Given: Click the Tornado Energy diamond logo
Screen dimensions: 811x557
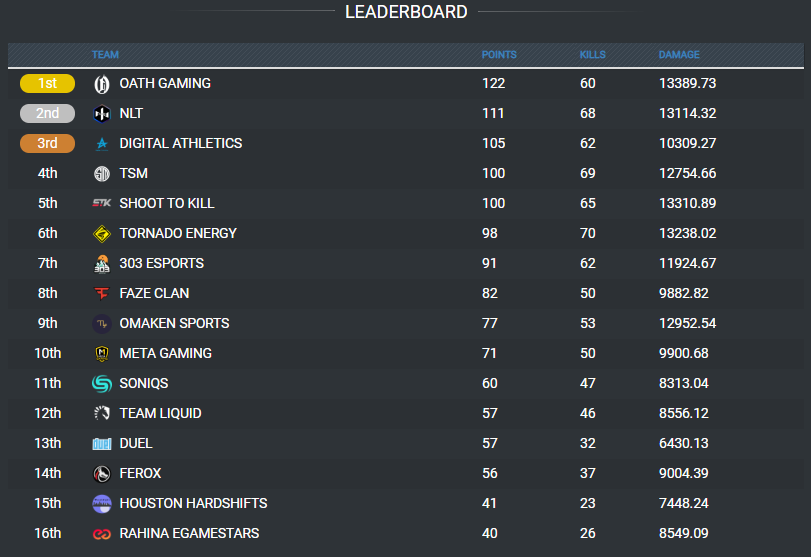Looking at the screenshot, I should 102,234.
